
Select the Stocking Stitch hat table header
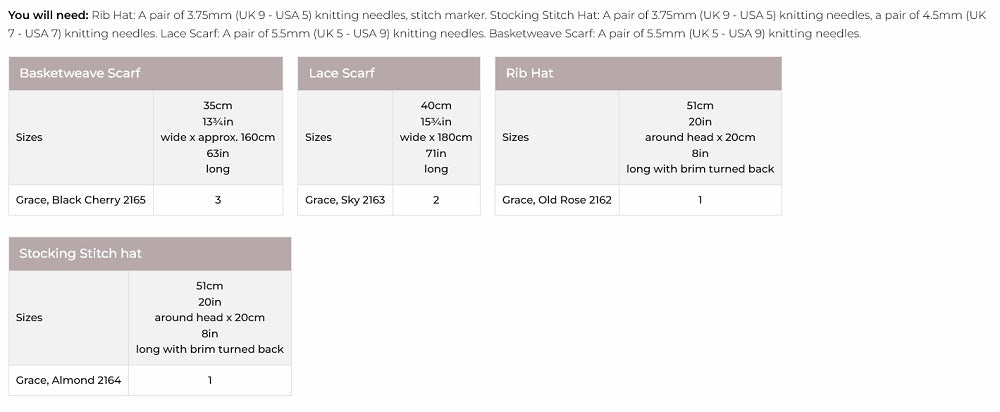(x=81, y=254)
